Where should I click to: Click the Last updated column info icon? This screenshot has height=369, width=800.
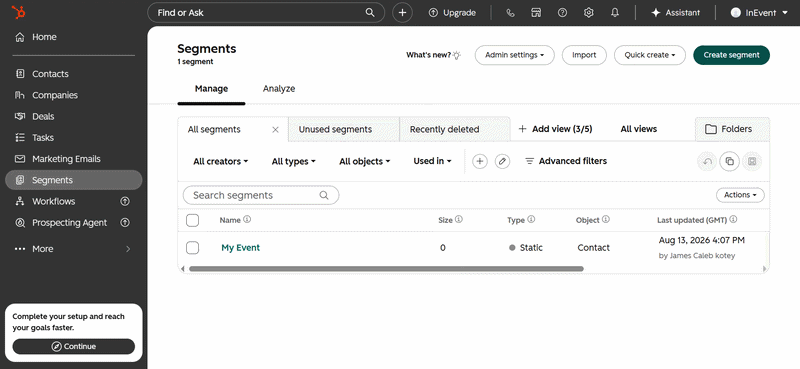click(733, 219)
